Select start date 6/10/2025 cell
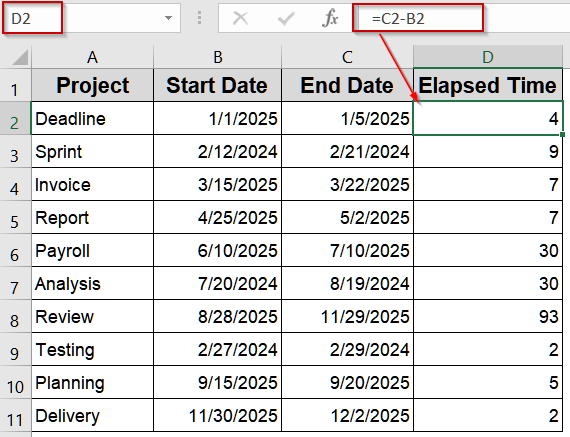This screenshot has height=437, width=570. point(217,250)
